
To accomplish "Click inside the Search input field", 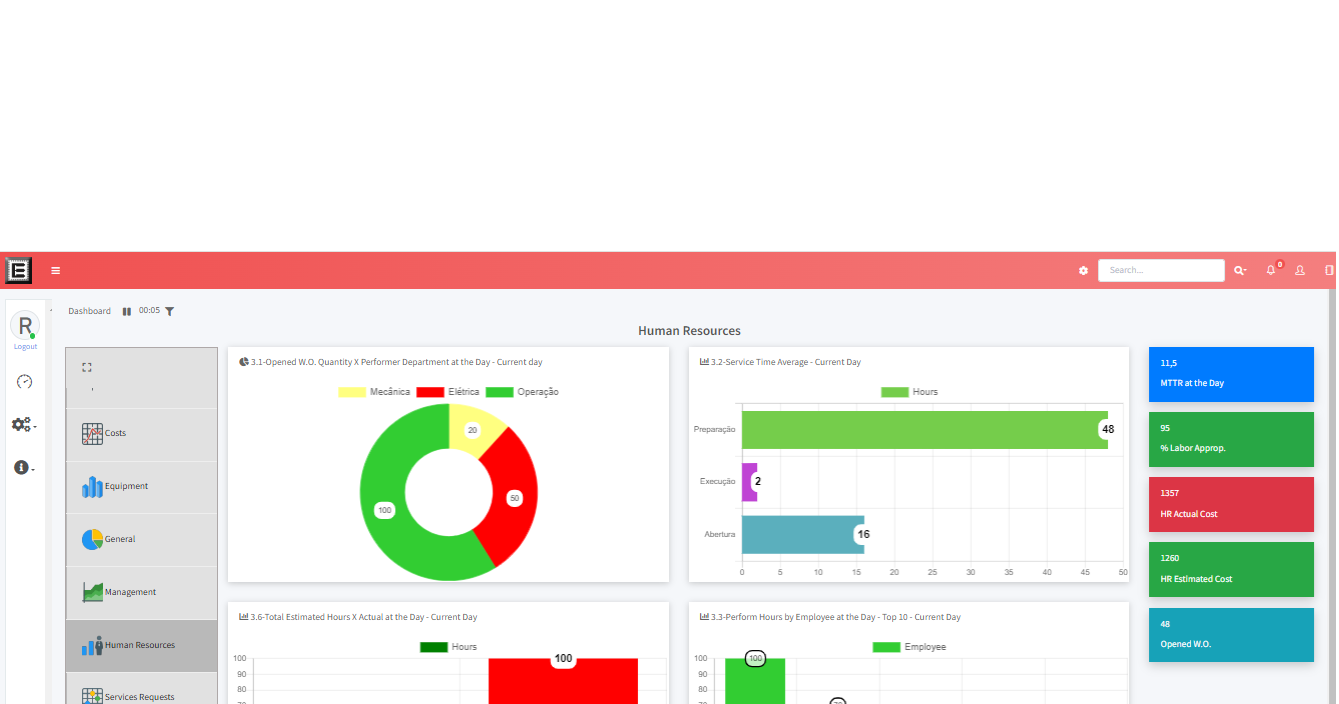I will 1160,270.
